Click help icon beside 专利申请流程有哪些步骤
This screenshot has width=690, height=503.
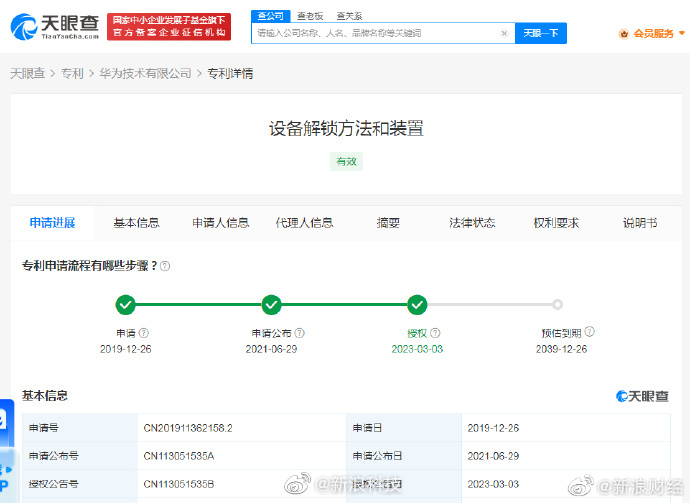tap(165, 266)
